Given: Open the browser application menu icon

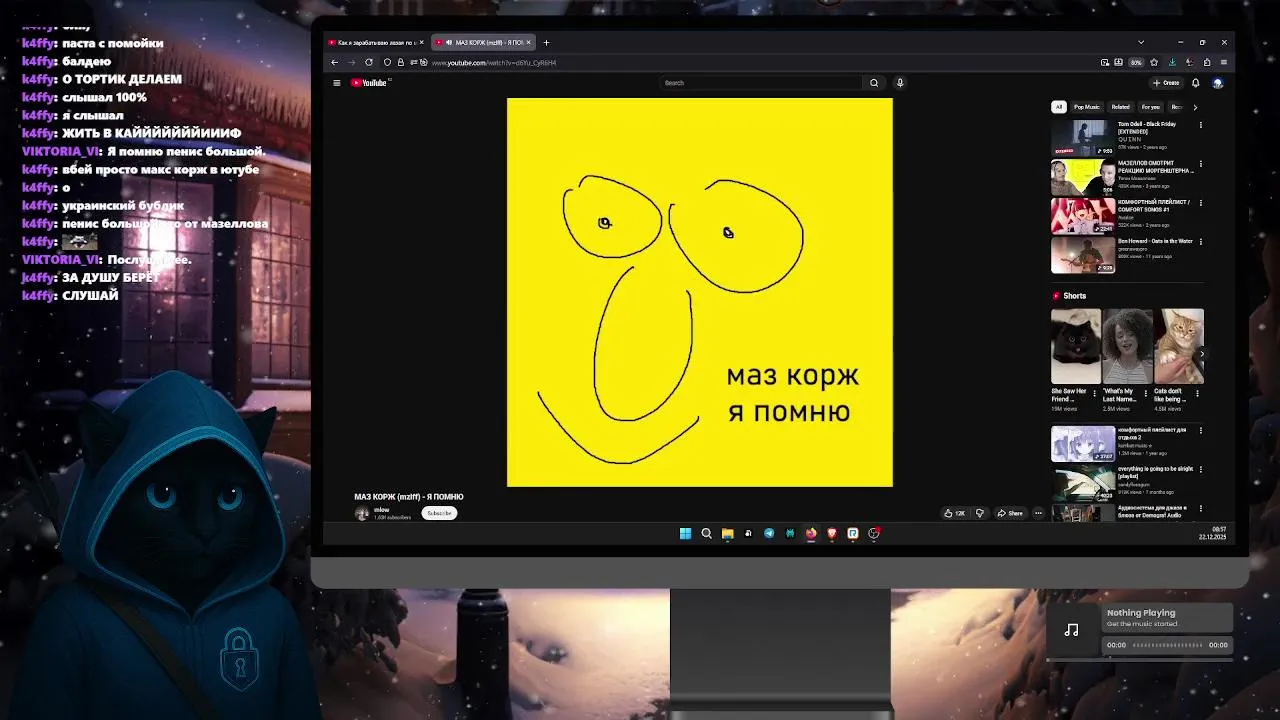Looking at the screenshot, I should pos(1223,62).
